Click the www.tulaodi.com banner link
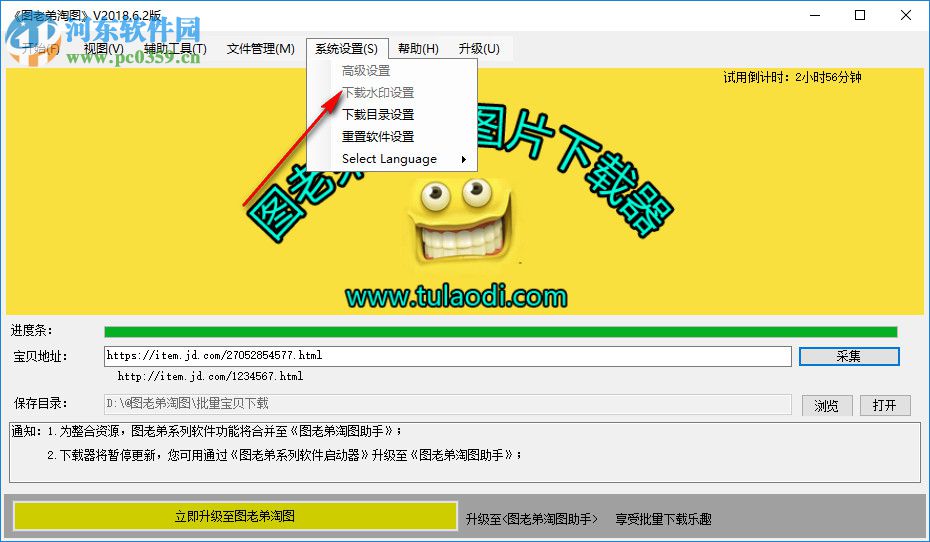The width and height of the screenshot is (930, 542). [456, 296]
